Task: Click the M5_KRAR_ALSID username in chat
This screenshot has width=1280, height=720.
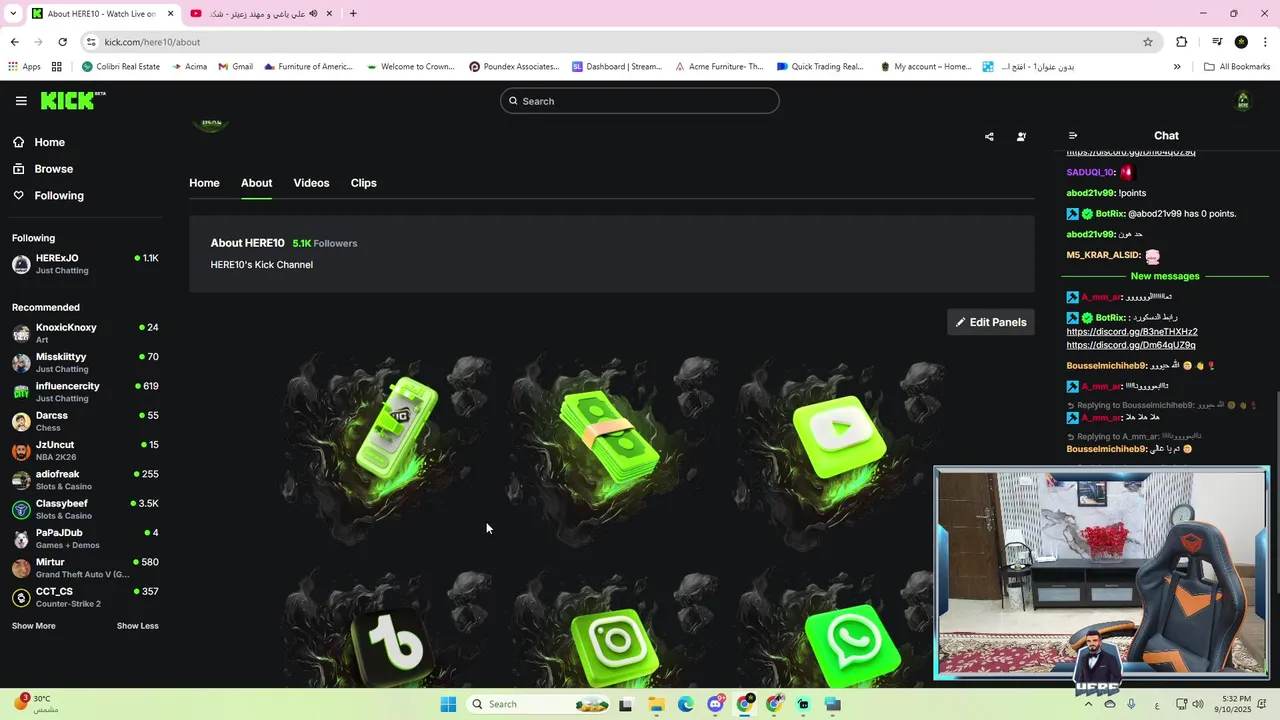Action: pos(1103,255)
